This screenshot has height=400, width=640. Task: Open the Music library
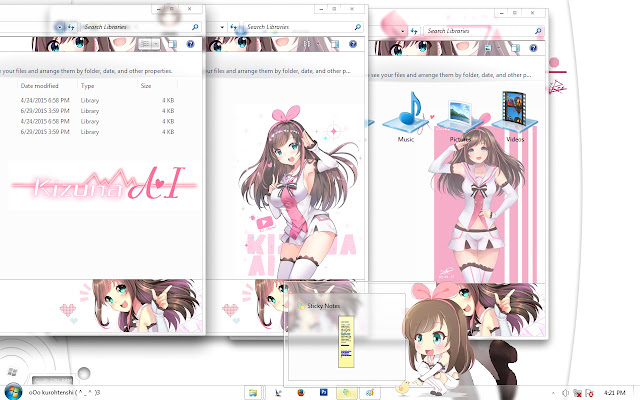pos(406,118)
